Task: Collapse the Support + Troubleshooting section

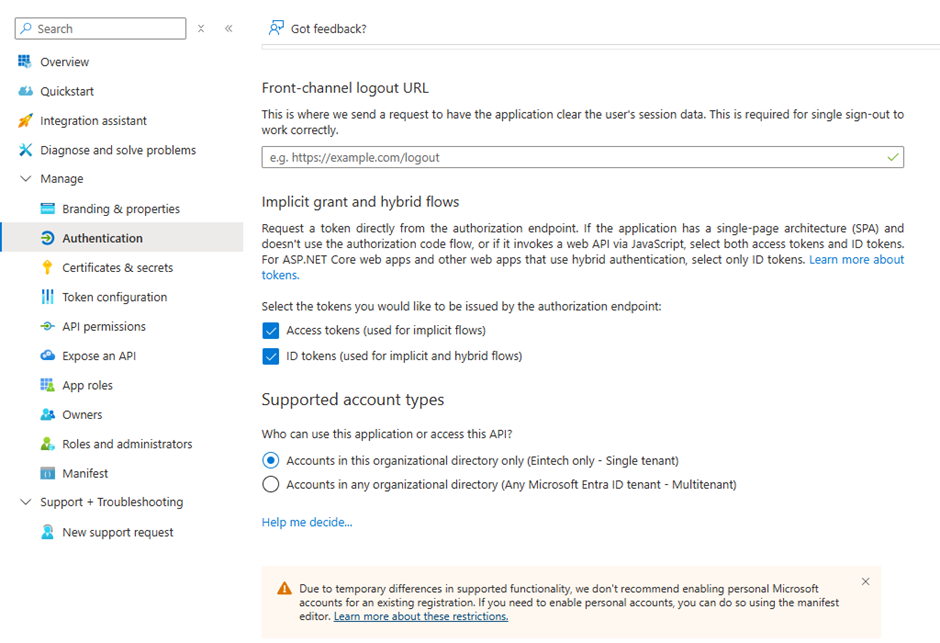Action: pyautogui.click(x=26, y=502)
